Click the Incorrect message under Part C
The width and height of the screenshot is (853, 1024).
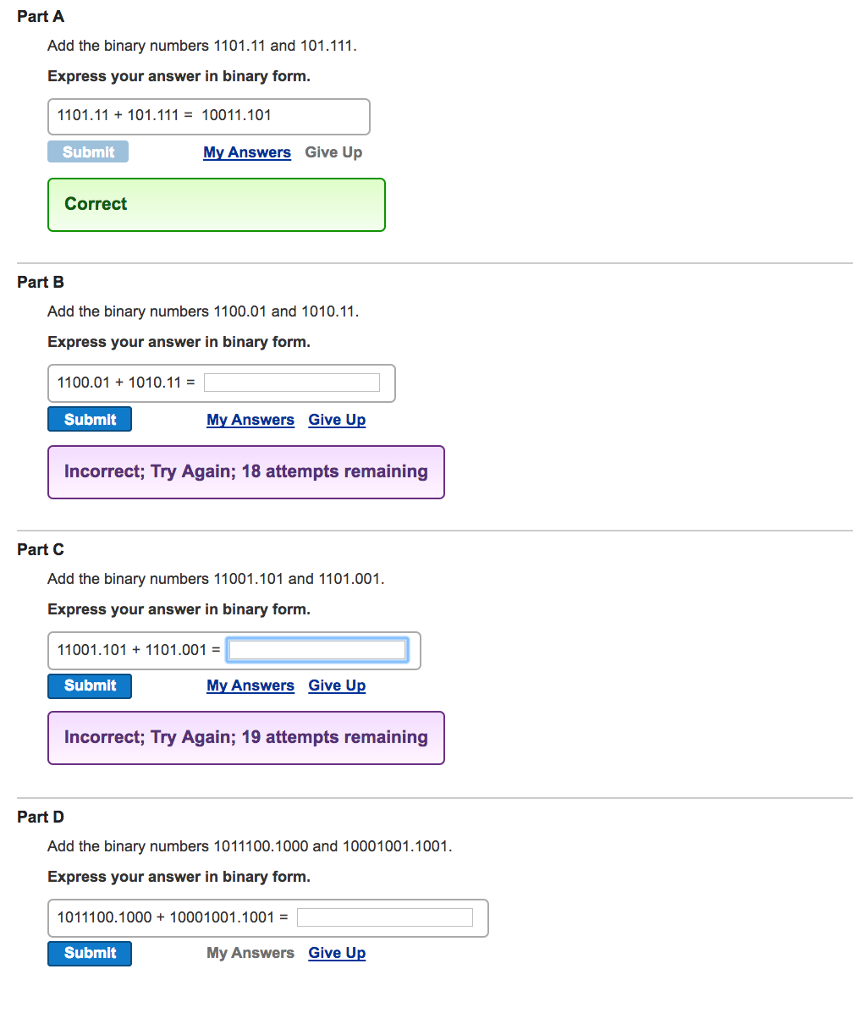[245, 737]
